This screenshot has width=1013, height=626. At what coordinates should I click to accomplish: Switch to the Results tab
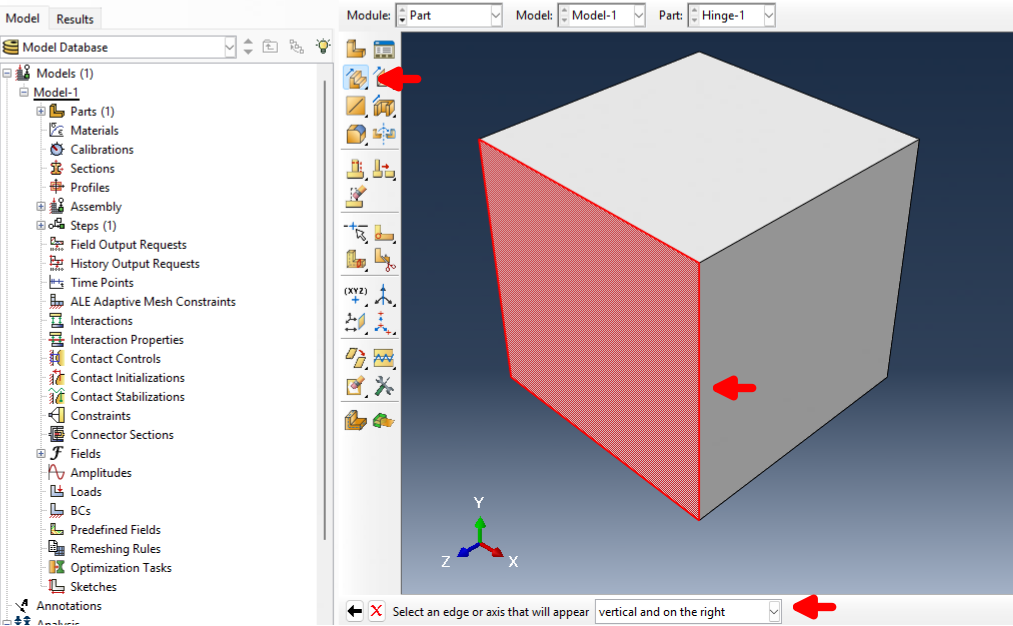click(75, 19)
